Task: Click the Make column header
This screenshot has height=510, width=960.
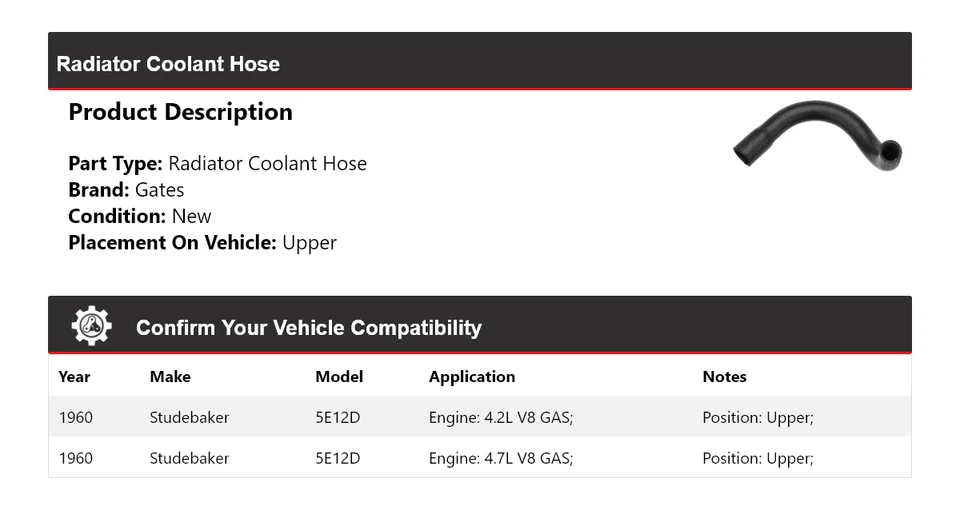Action: tap(170, 377)
